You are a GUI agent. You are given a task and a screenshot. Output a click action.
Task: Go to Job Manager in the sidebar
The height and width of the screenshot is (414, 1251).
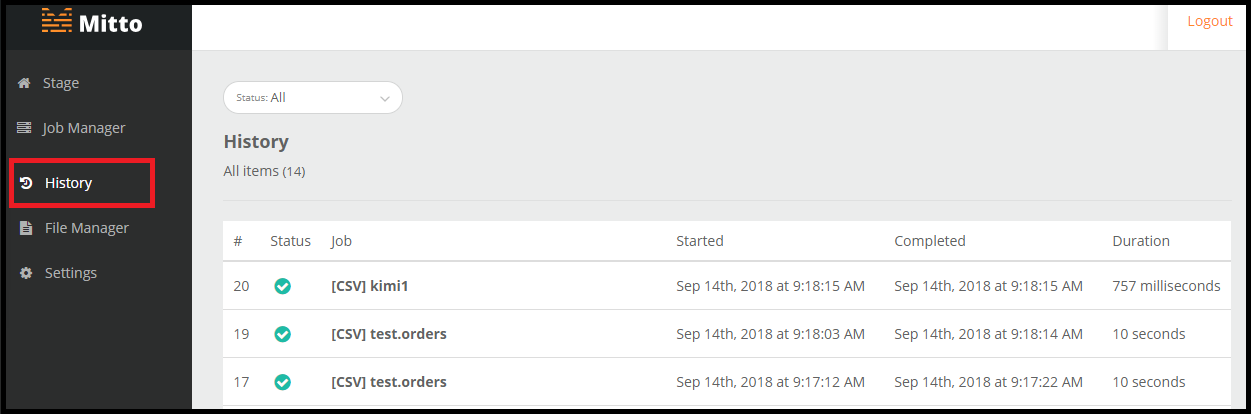(85, 128)
